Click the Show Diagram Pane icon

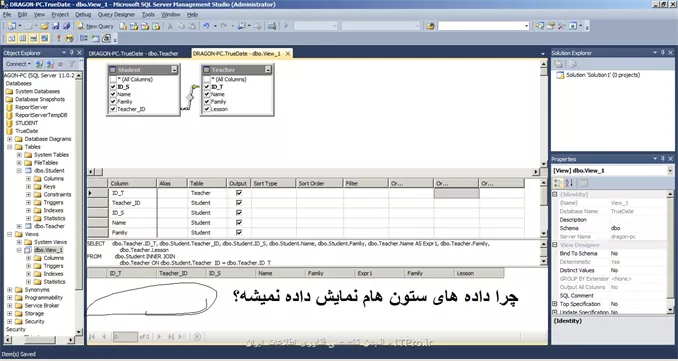pos(12,38)
